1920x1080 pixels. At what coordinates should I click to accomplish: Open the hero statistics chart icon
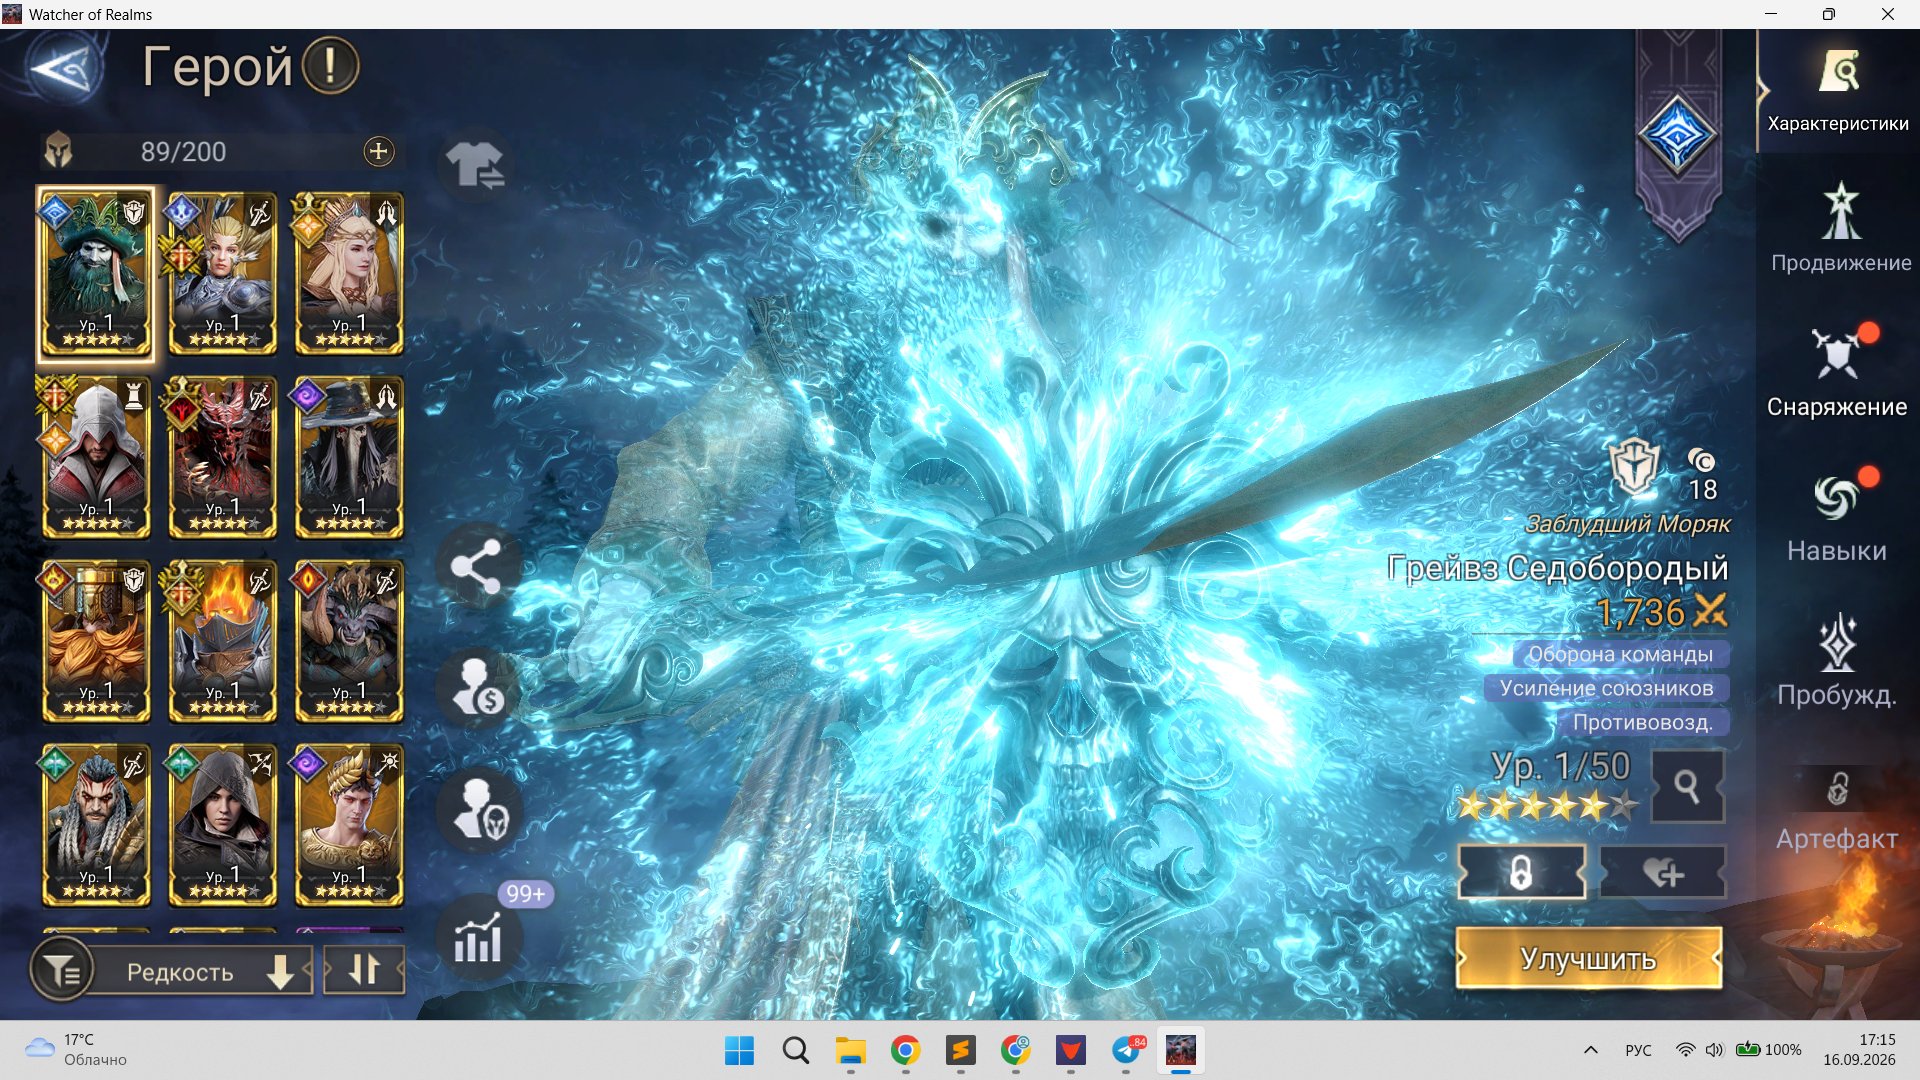click(x=478, y=937)
